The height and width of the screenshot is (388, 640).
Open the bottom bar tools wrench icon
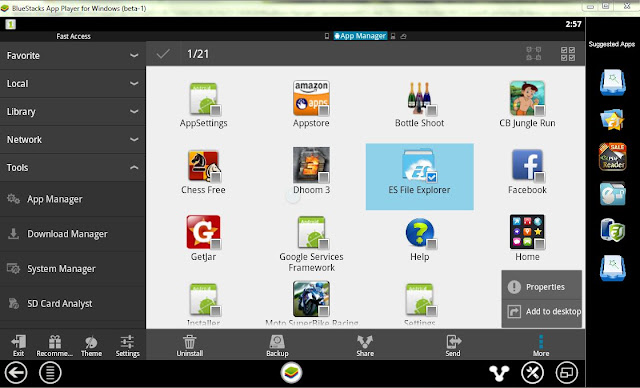(533, 373)
